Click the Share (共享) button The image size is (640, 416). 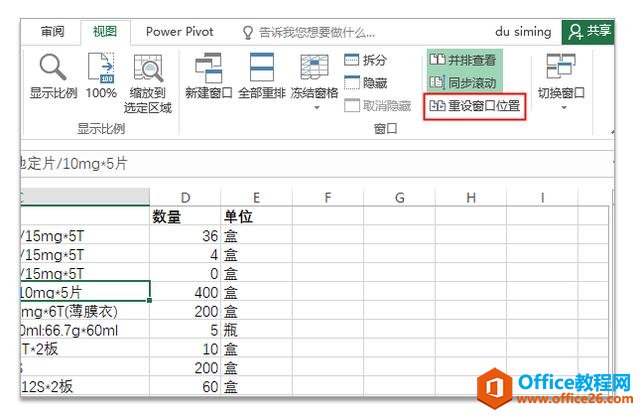click(588, 31)
